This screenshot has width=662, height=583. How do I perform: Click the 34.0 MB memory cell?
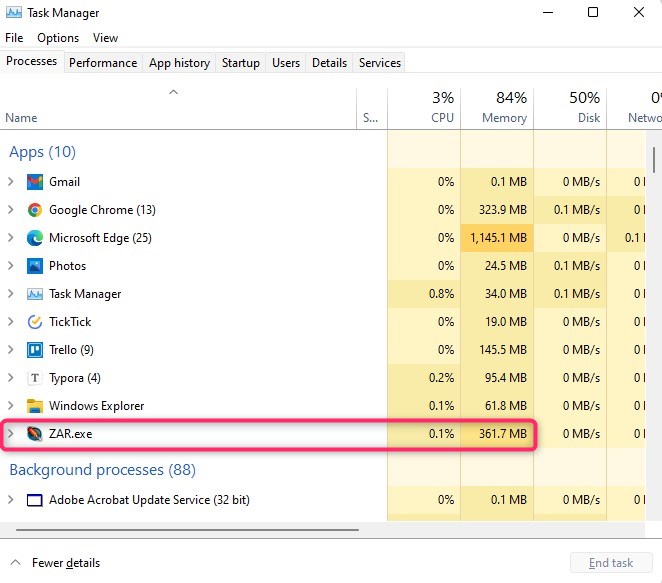click(497, 294)
